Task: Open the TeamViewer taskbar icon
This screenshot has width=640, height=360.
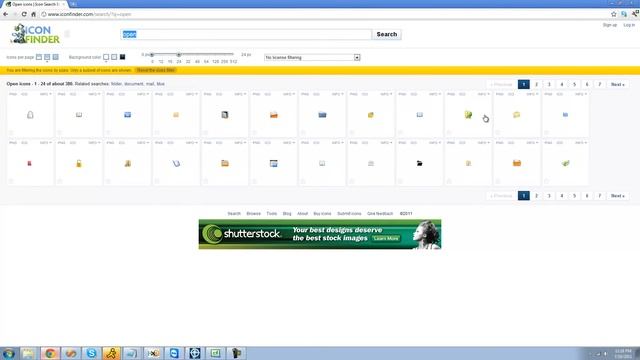Action: coord(174,353)
